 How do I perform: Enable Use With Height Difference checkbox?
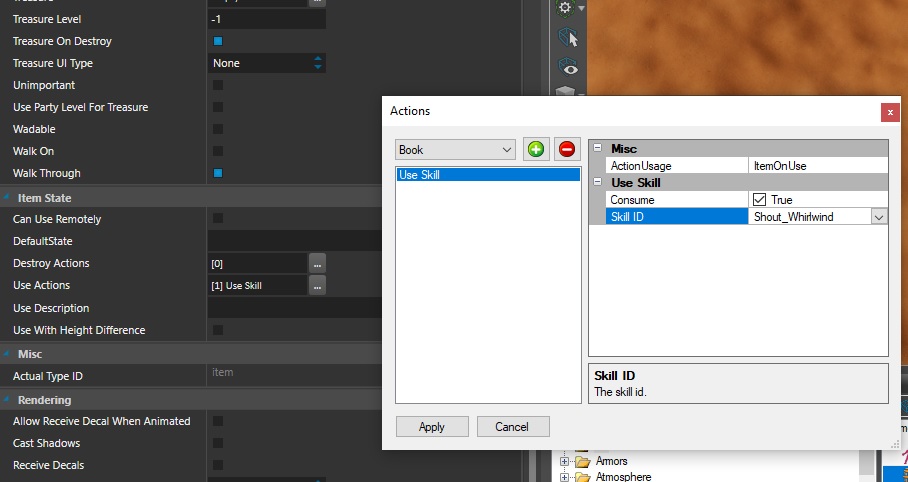[x=218, y=330]
